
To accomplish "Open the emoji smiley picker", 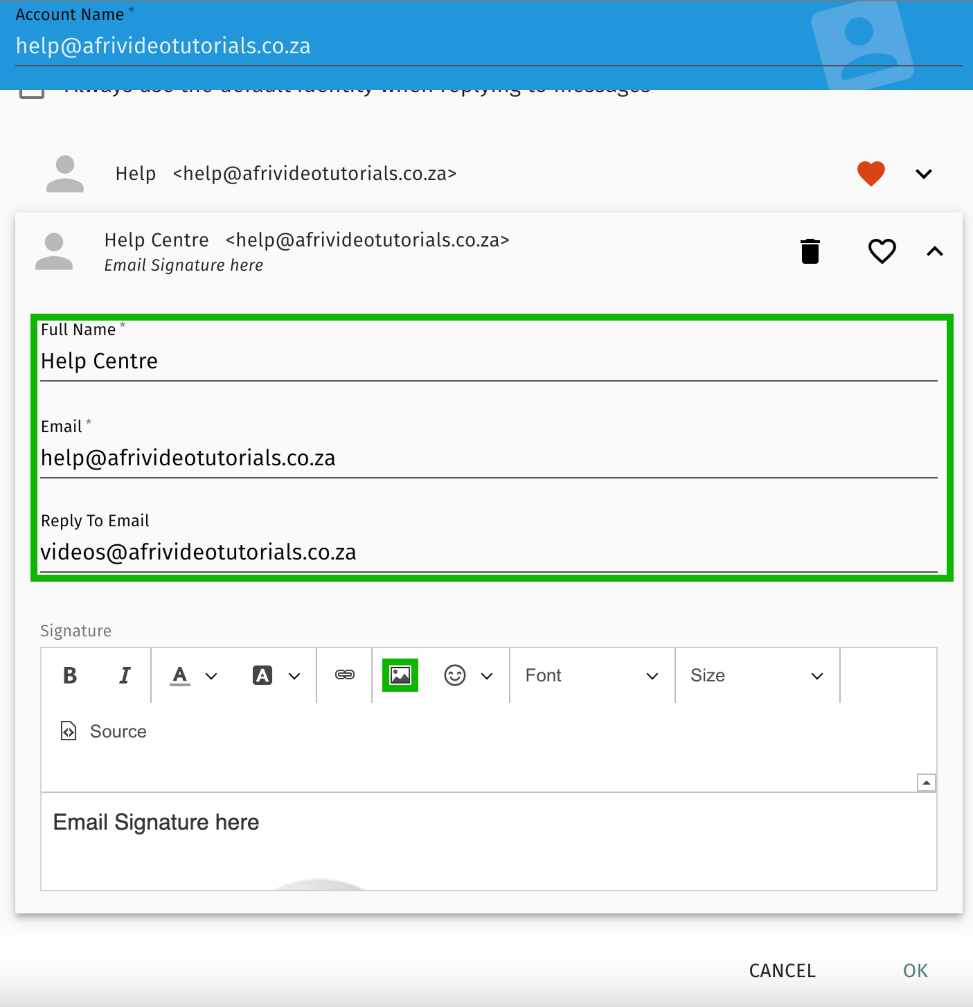I will [x=468, y=676].
